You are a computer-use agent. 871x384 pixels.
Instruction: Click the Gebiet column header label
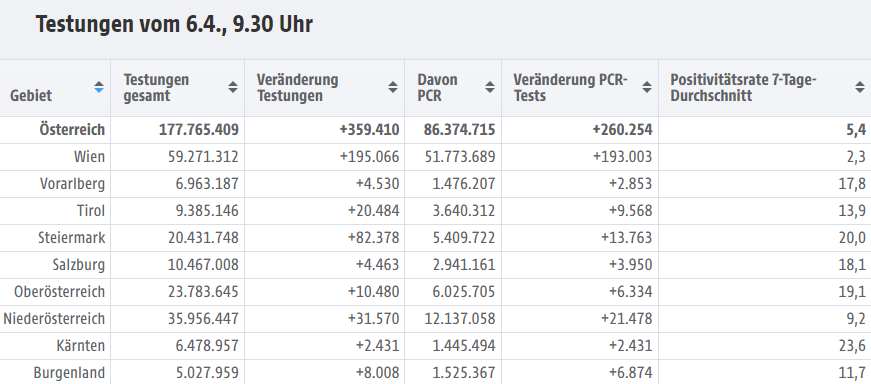point(31,96)
